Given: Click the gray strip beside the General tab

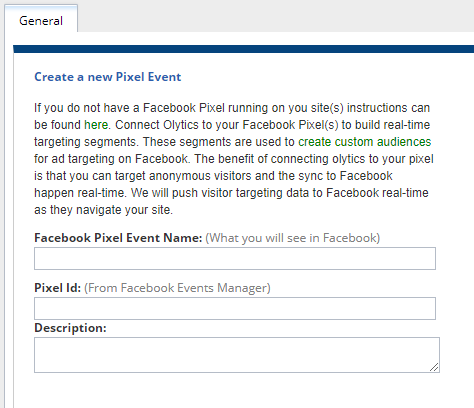Looking at the screenshot, I should pyautogui.click(x=276, y=16).
